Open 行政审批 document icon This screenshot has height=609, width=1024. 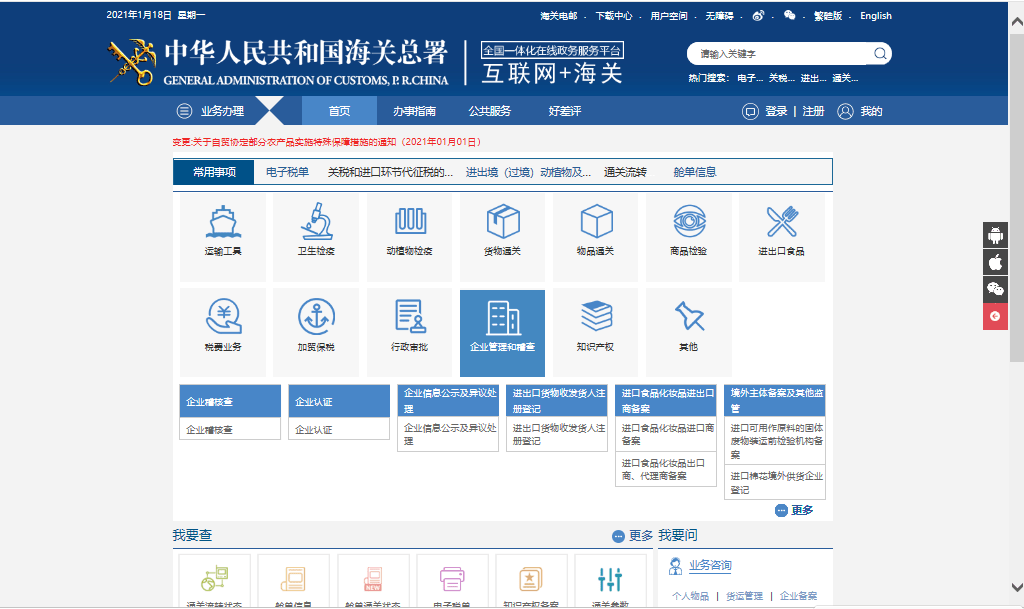coord(410,317)
